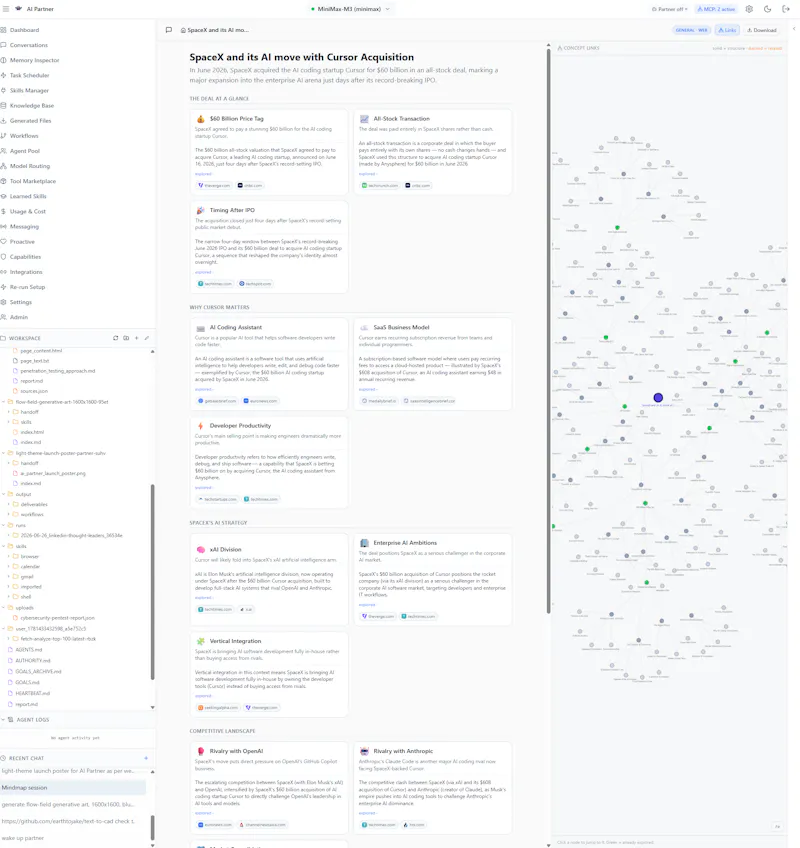800x848 pixels.
Task: Click the xAI Division card icon
Action: 201,549
